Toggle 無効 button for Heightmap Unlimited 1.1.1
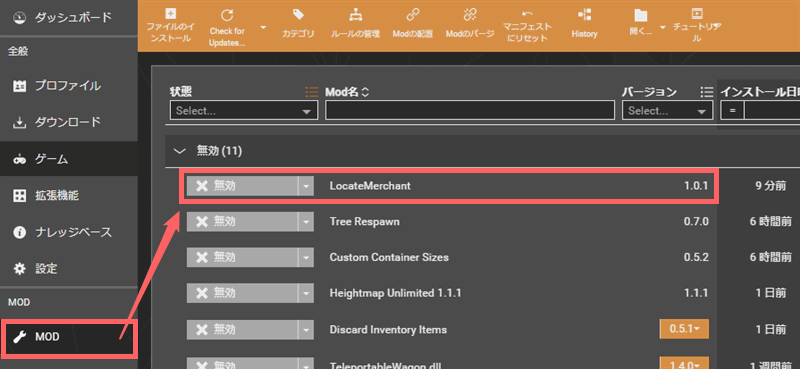 click(242, 293)
